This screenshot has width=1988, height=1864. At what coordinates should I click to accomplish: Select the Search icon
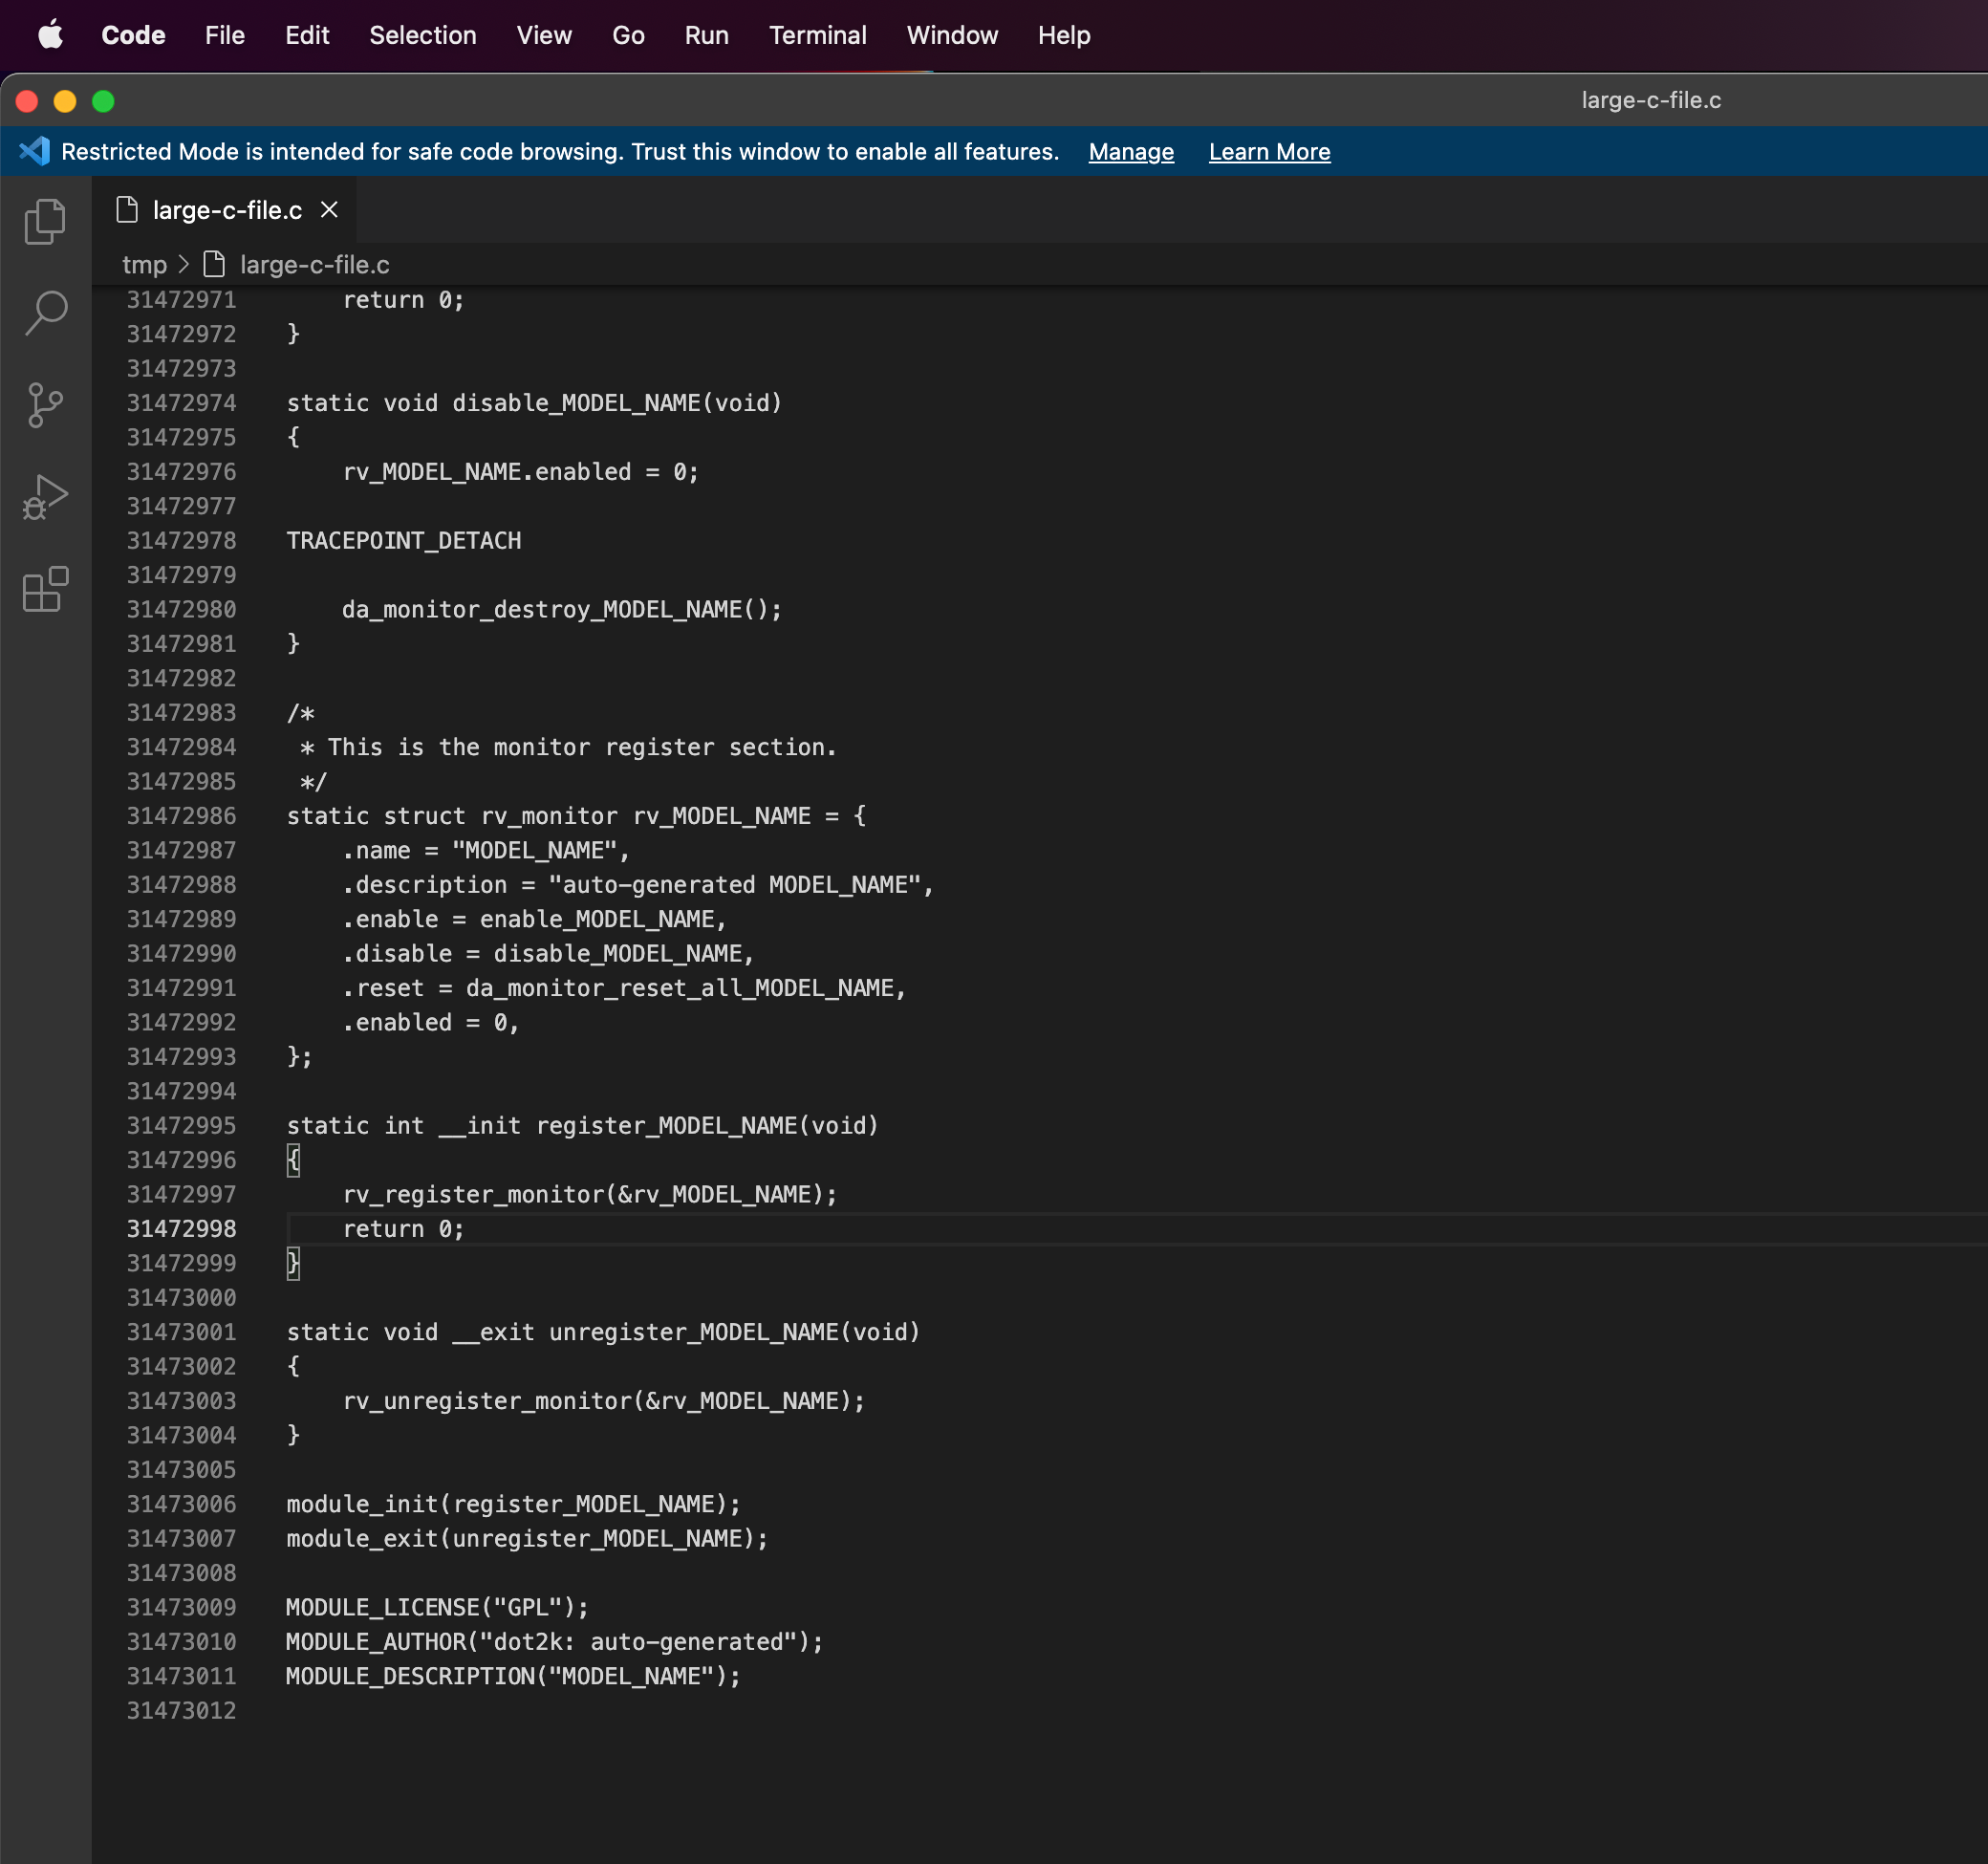pos(45,312)
